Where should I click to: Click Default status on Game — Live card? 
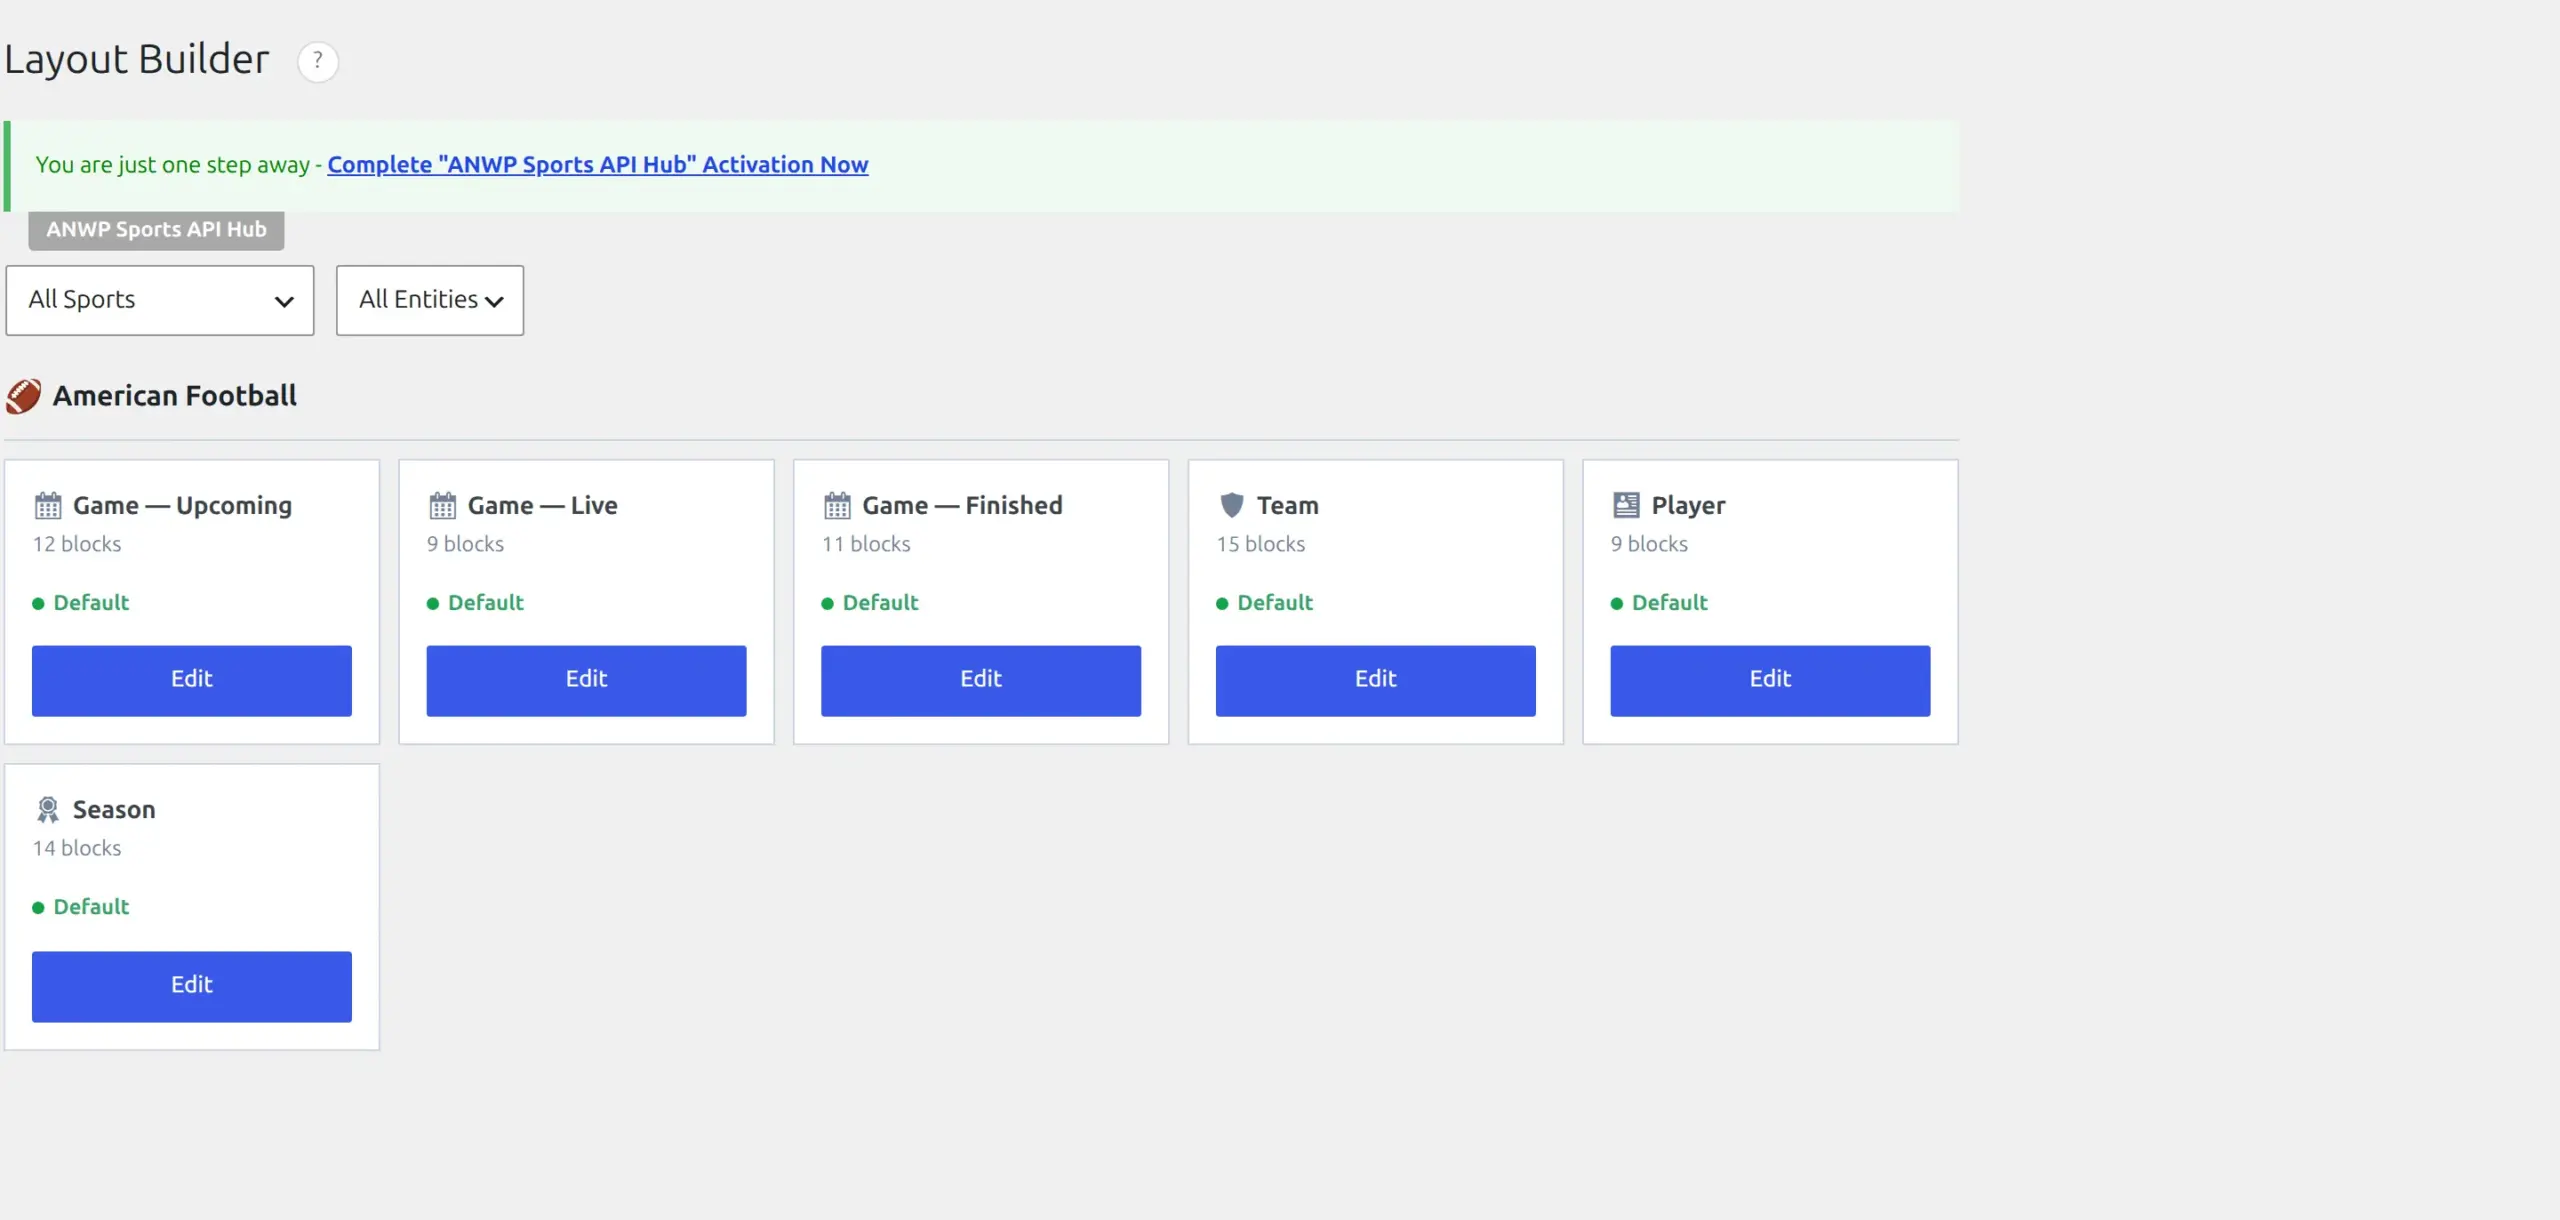tap(476, 603)
